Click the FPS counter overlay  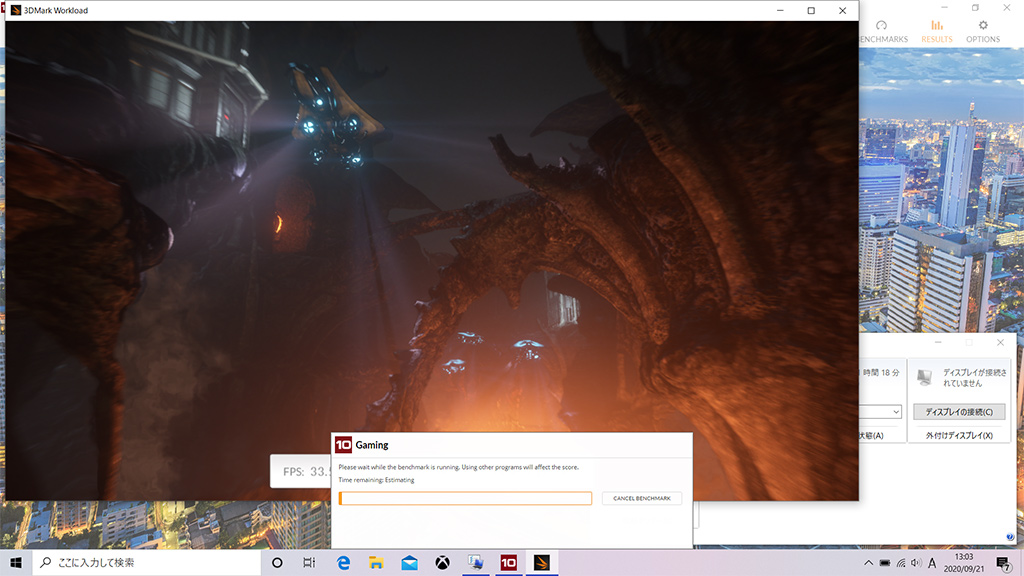point(300,471)
